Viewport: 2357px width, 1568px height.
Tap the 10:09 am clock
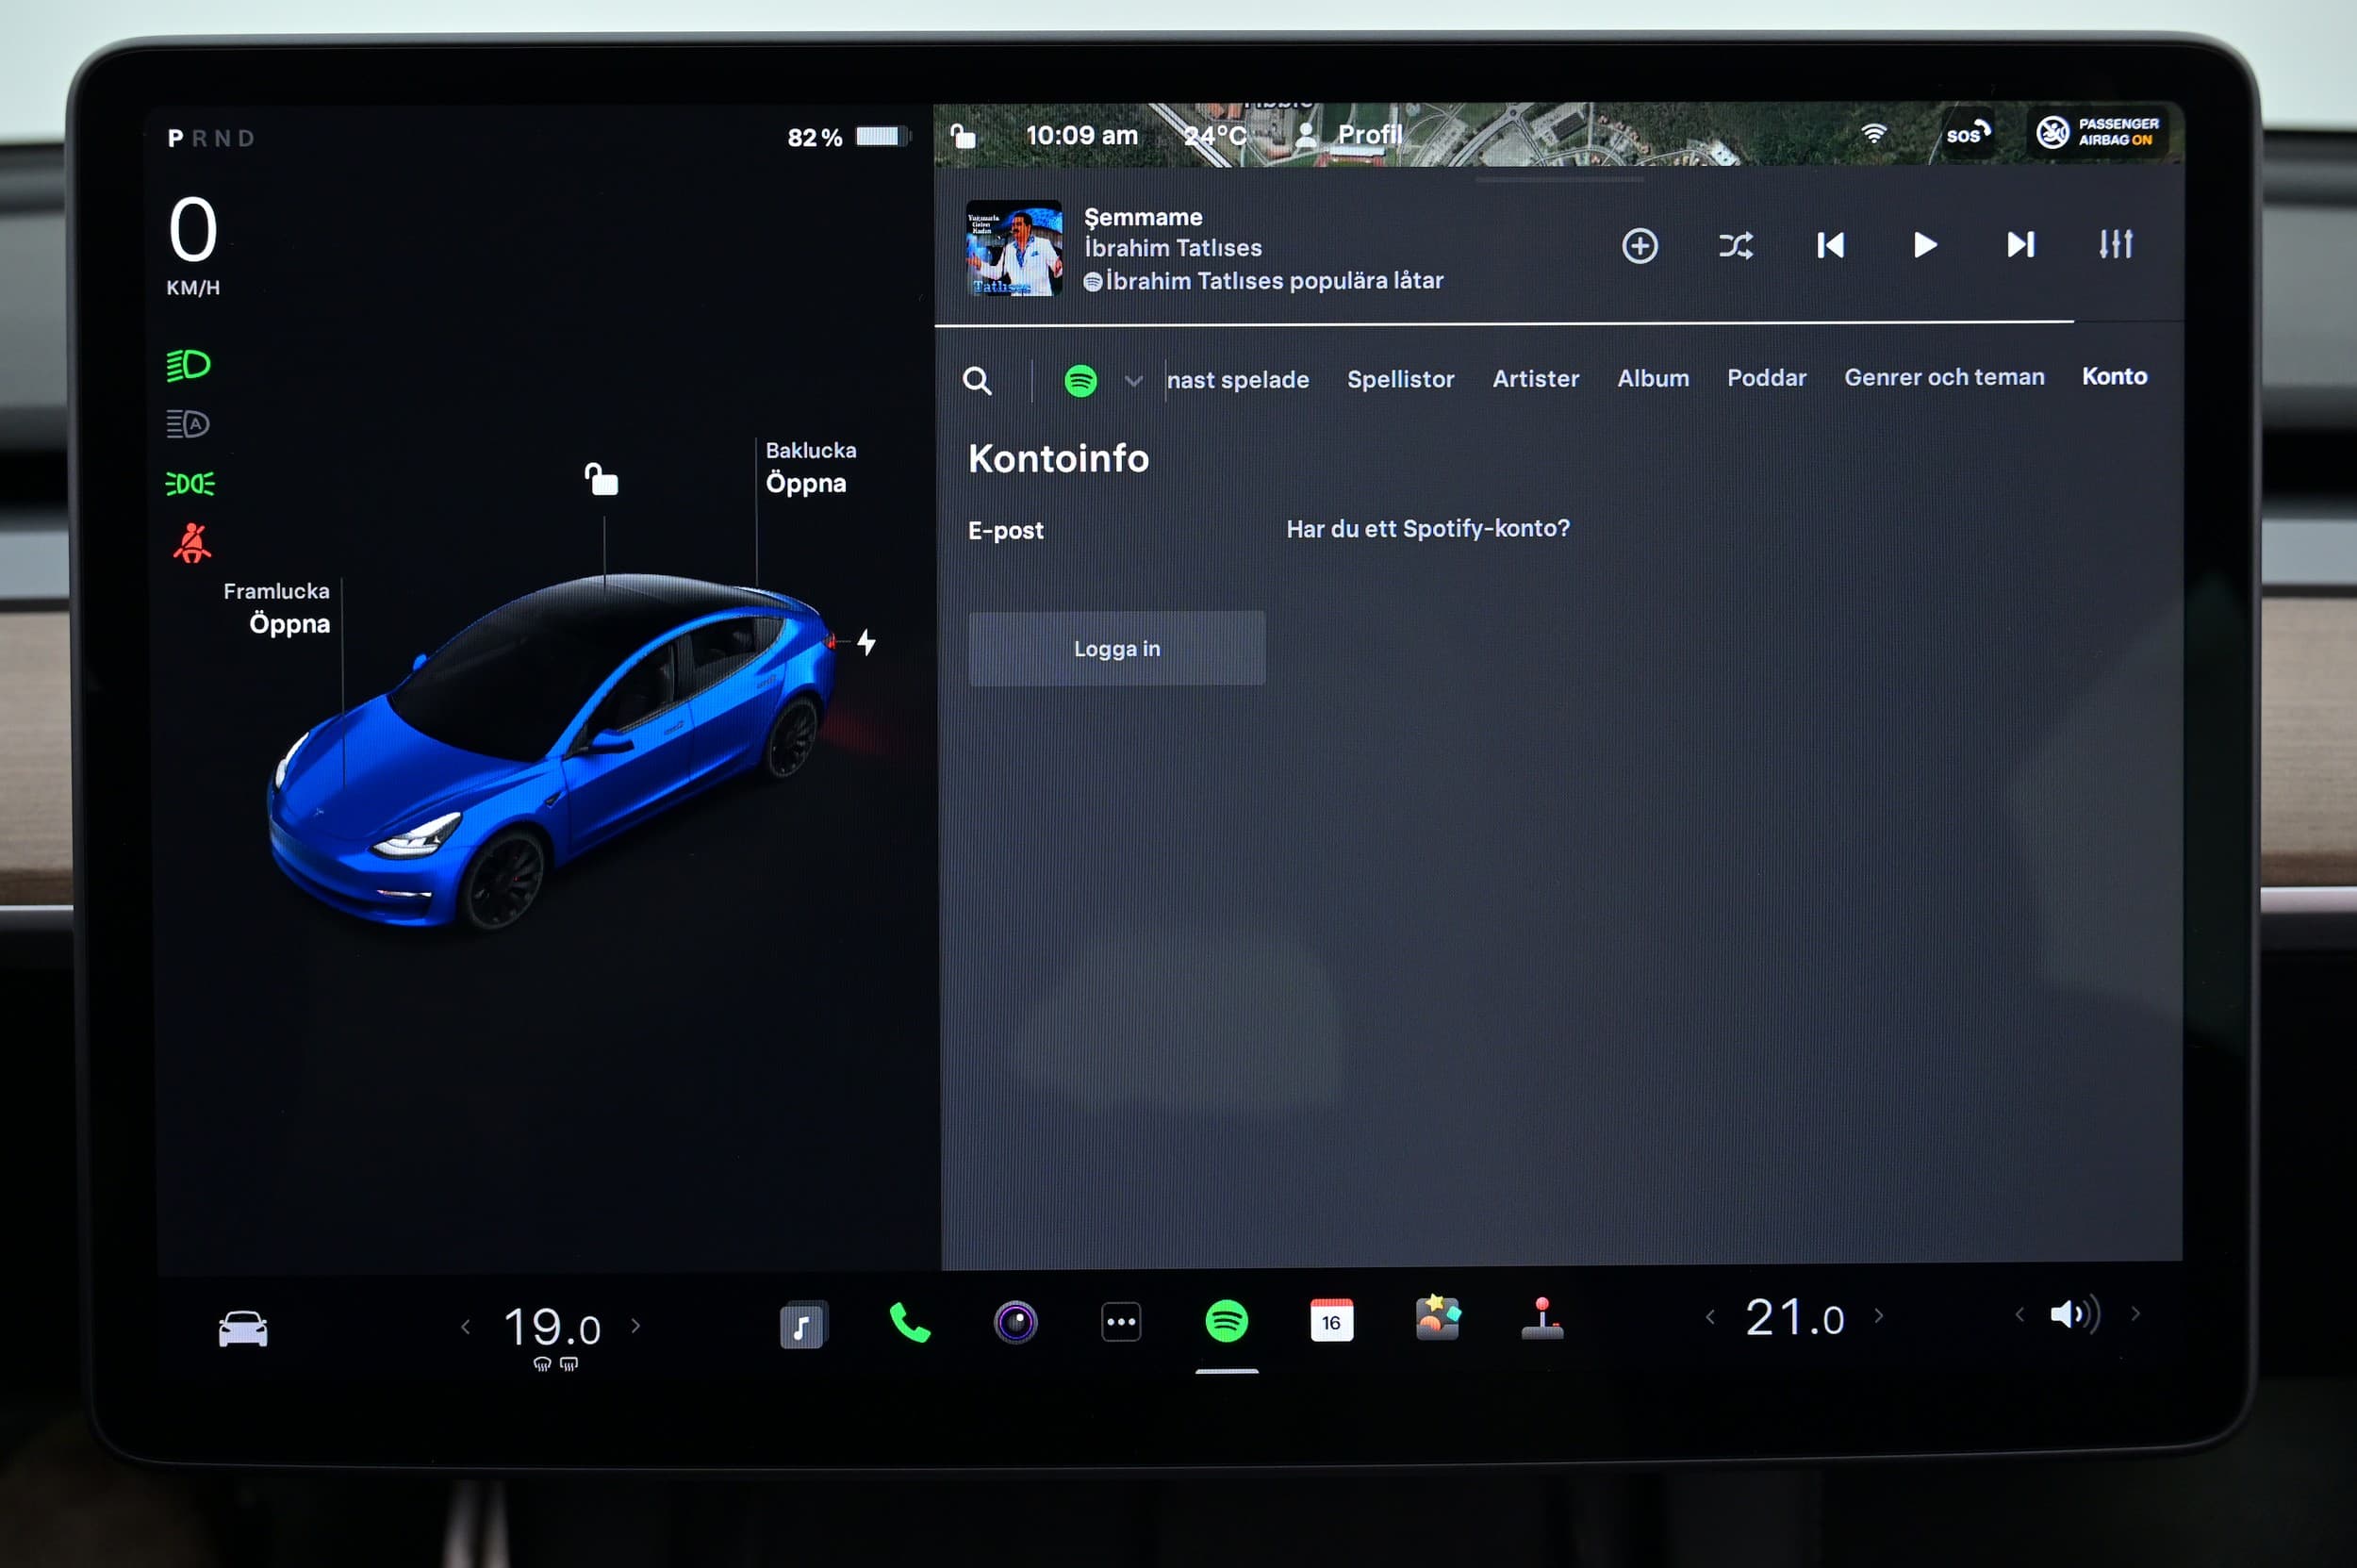[x=1081, y=135]
